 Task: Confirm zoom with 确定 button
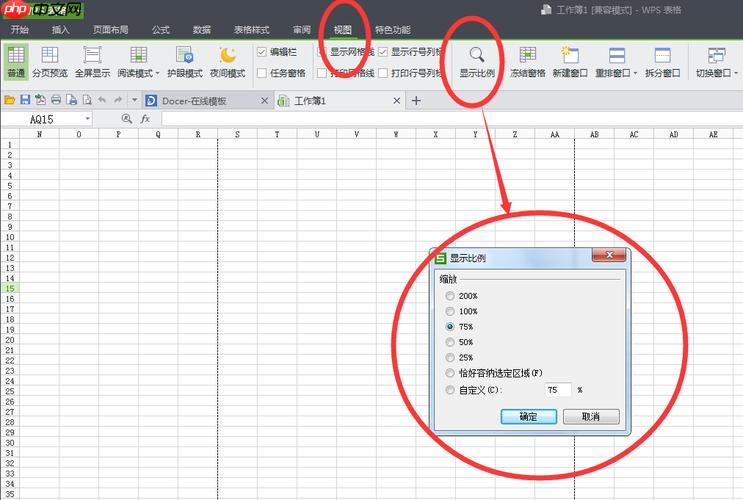(x=528, y=417)
